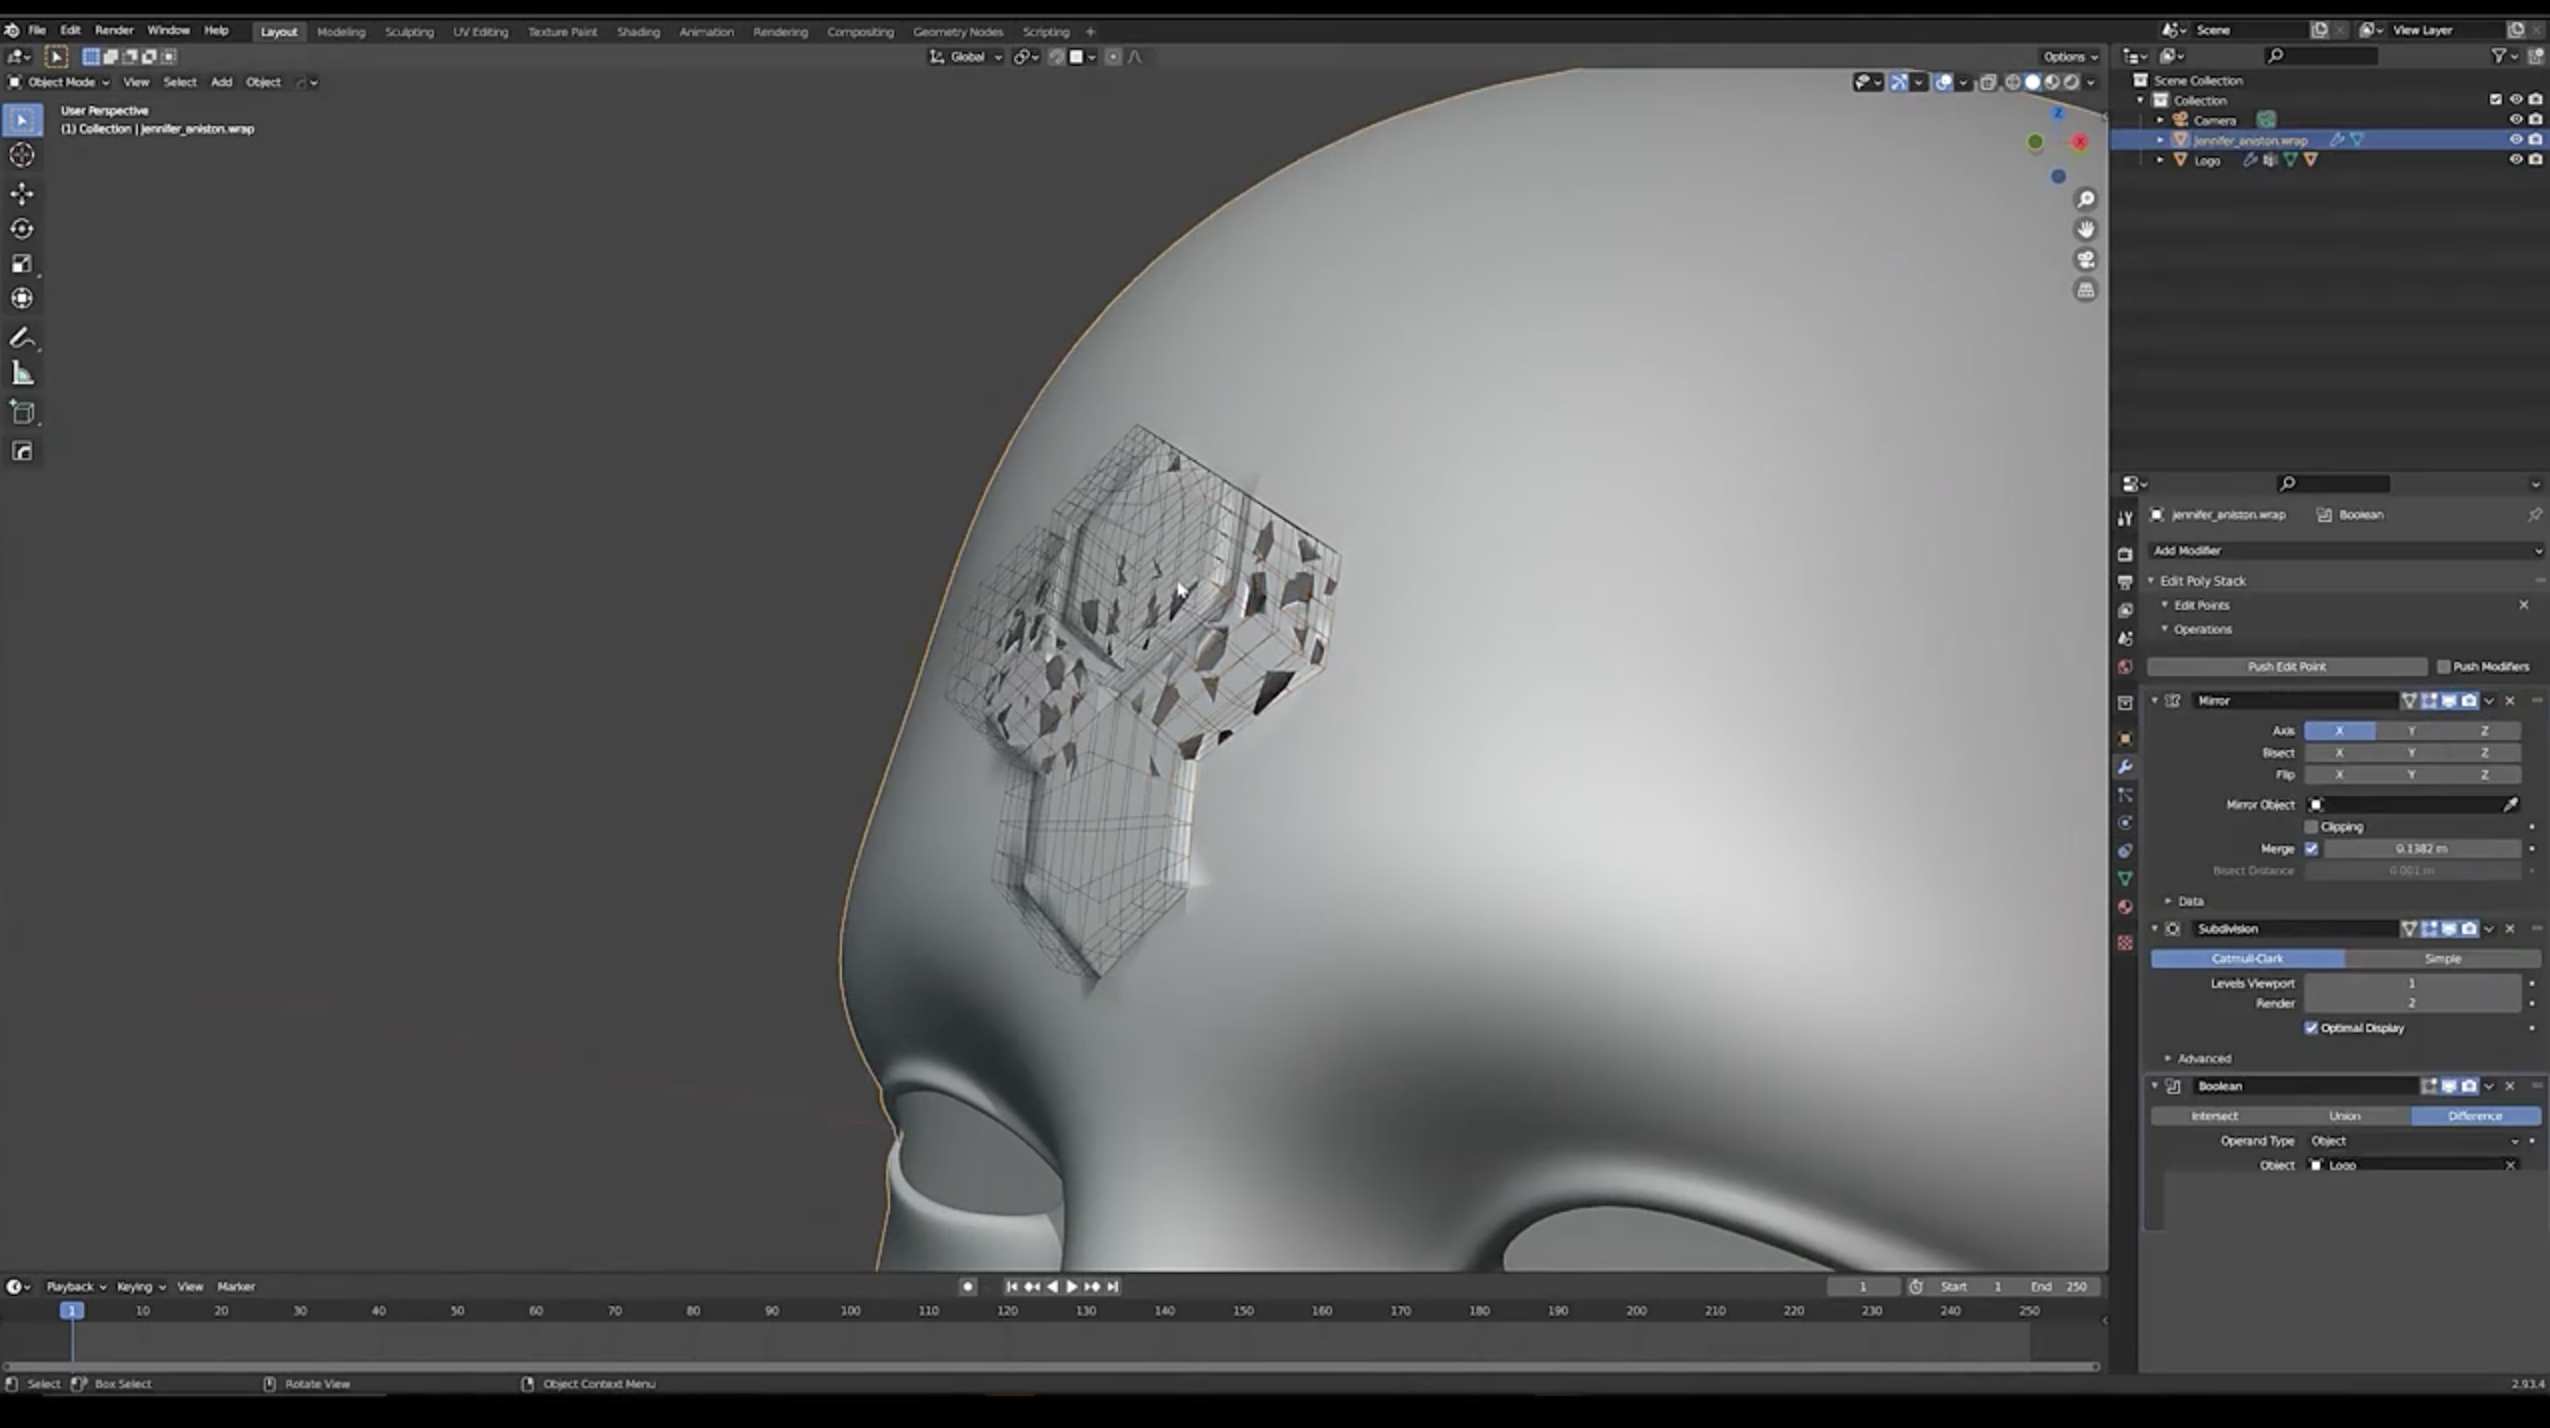Select the Move tool in toolbar
This screenshot has height=1428, width=2550.
click(22, 193)
